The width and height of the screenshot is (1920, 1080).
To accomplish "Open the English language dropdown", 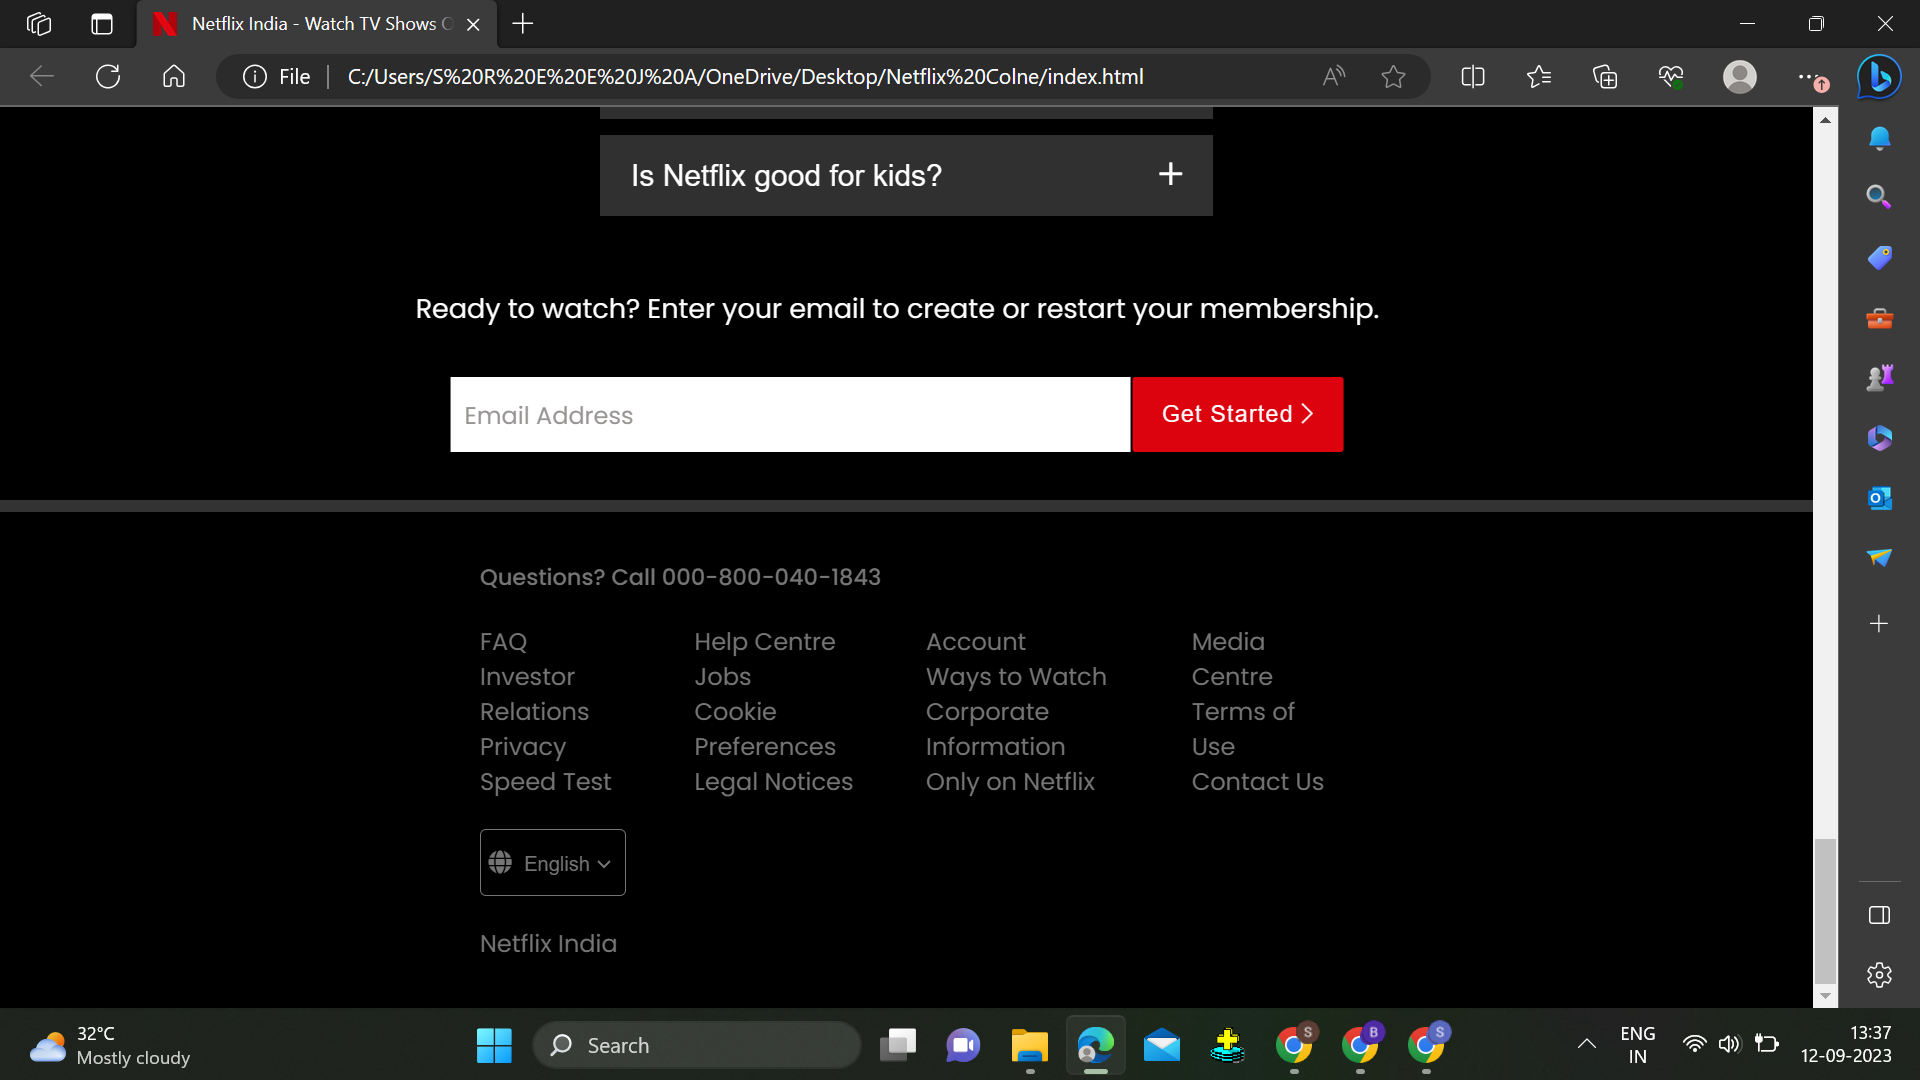I will click(552, 862).
